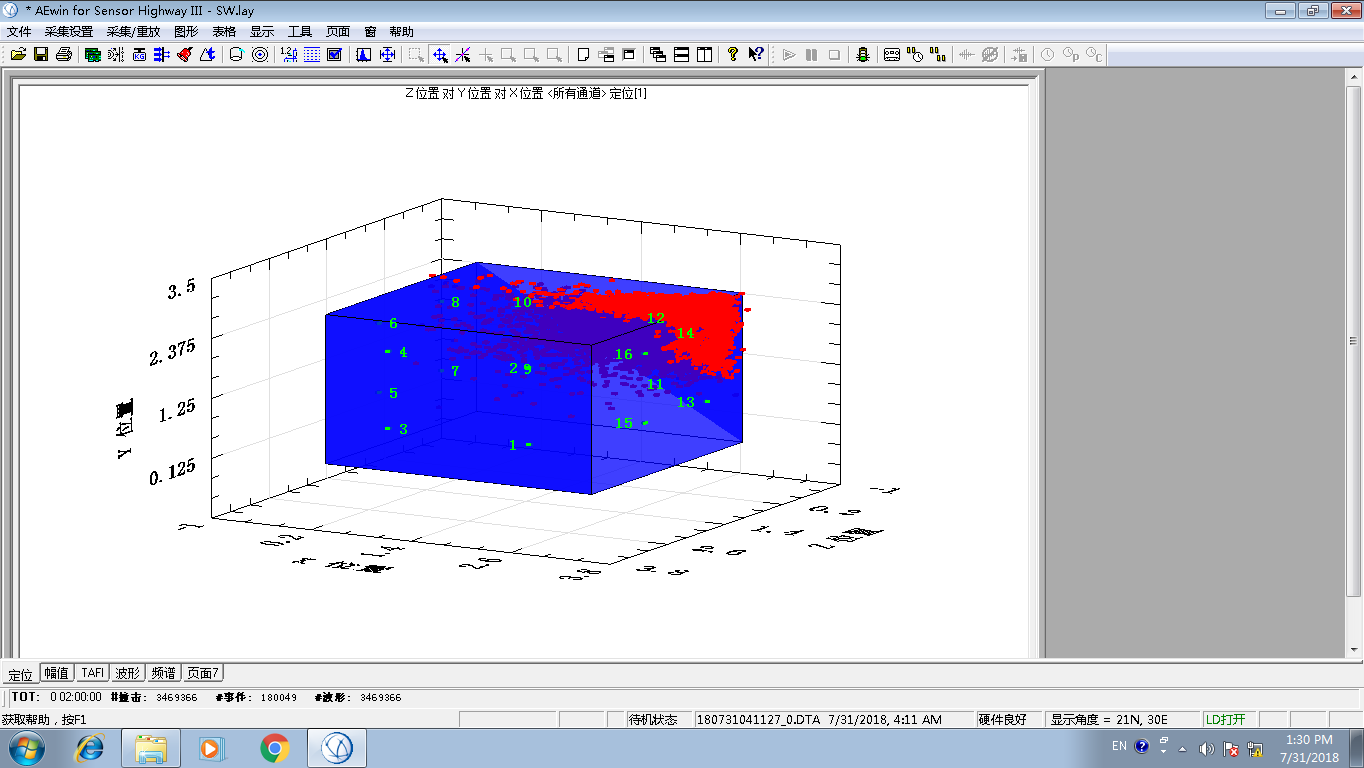Select the 3D rotate axes tool
This screenshot has height=768, width=1364.
463,54
